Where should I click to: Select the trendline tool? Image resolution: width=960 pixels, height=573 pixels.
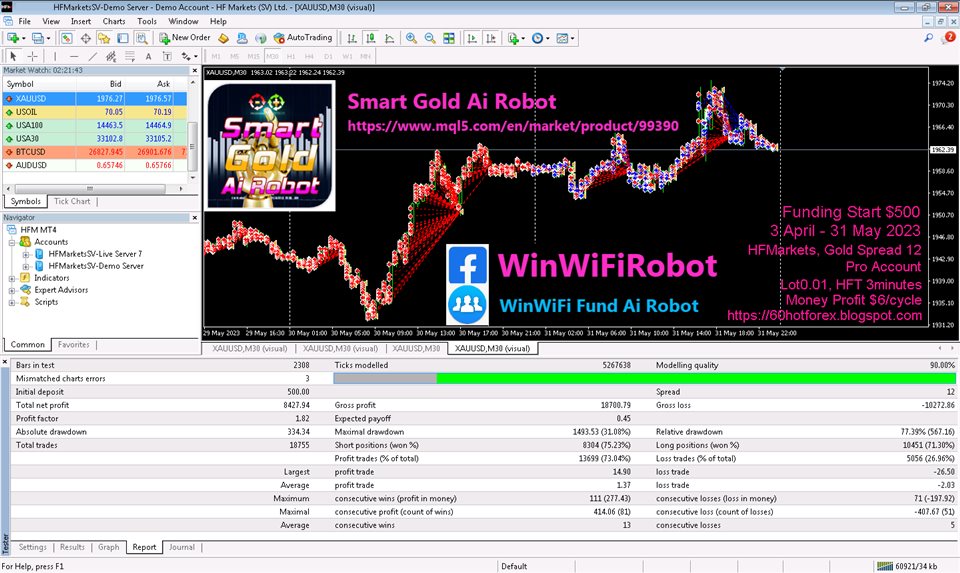click(92, 56)
